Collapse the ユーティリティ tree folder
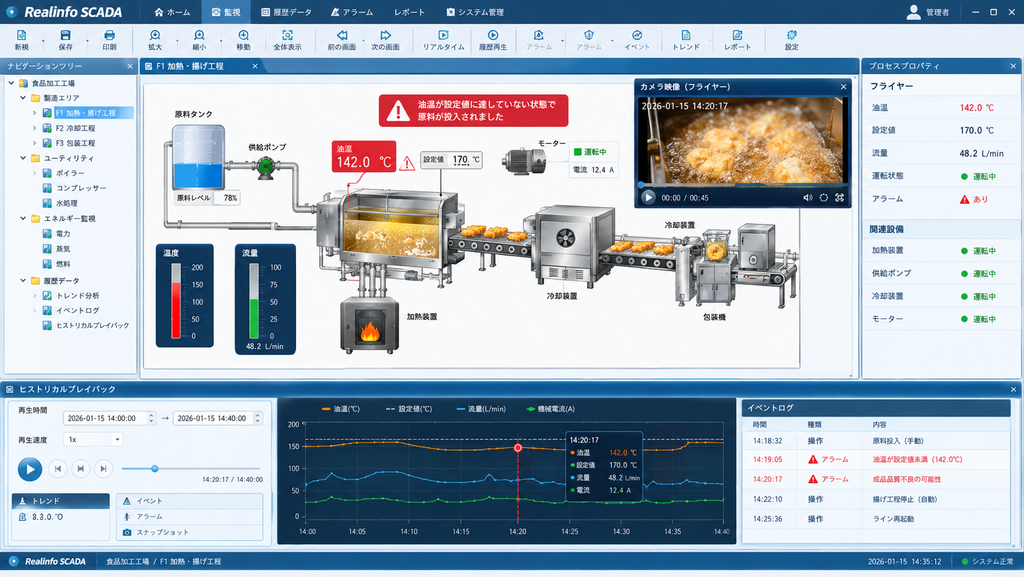The height and width of the screenshot is (577, 1024). point(23,158)
